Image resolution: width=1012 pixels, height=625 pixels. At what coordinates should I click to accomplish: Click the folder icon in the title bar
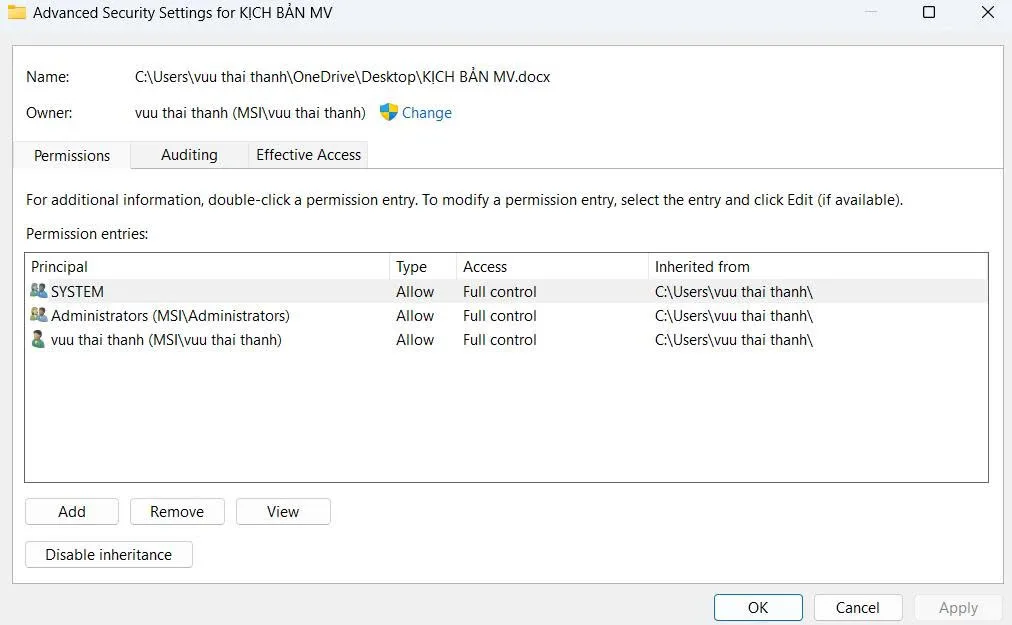coord(17,12)
